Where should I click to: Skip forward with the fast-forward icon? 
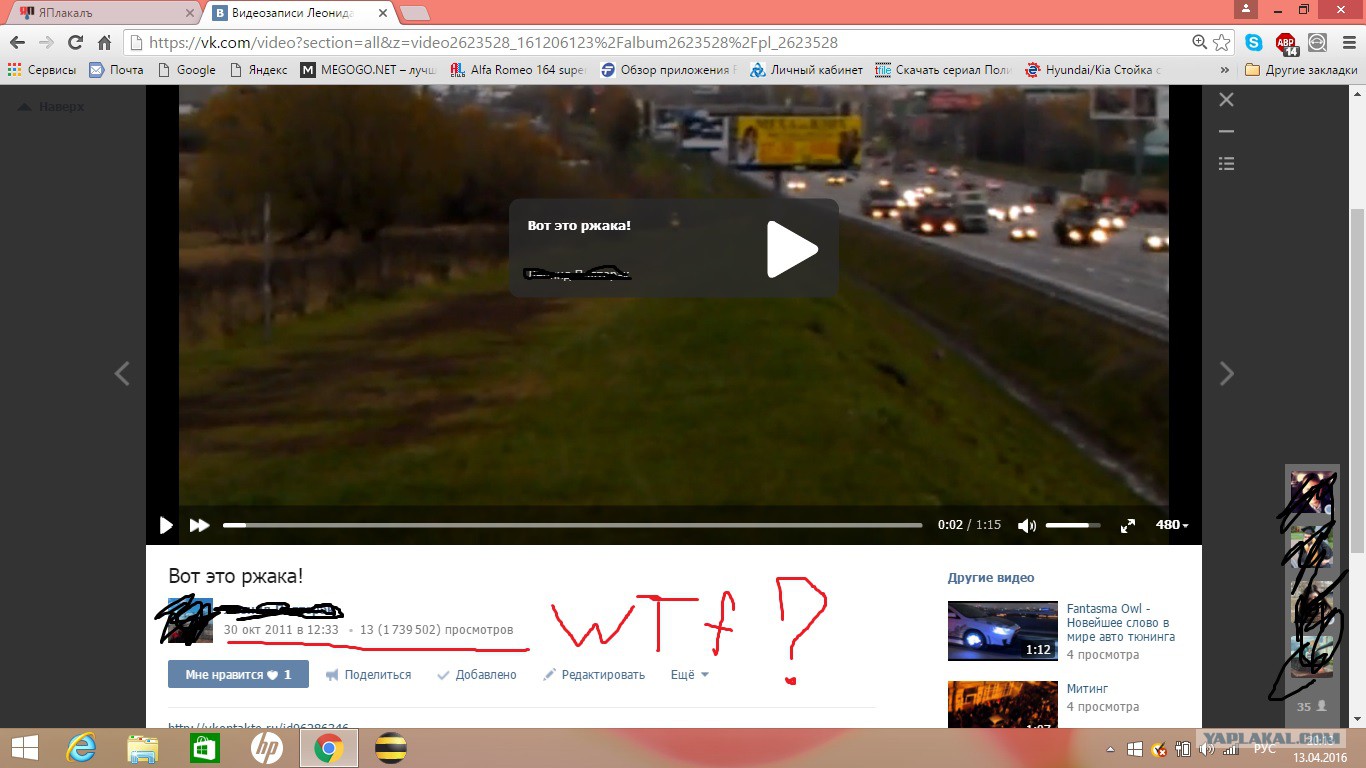200,525
